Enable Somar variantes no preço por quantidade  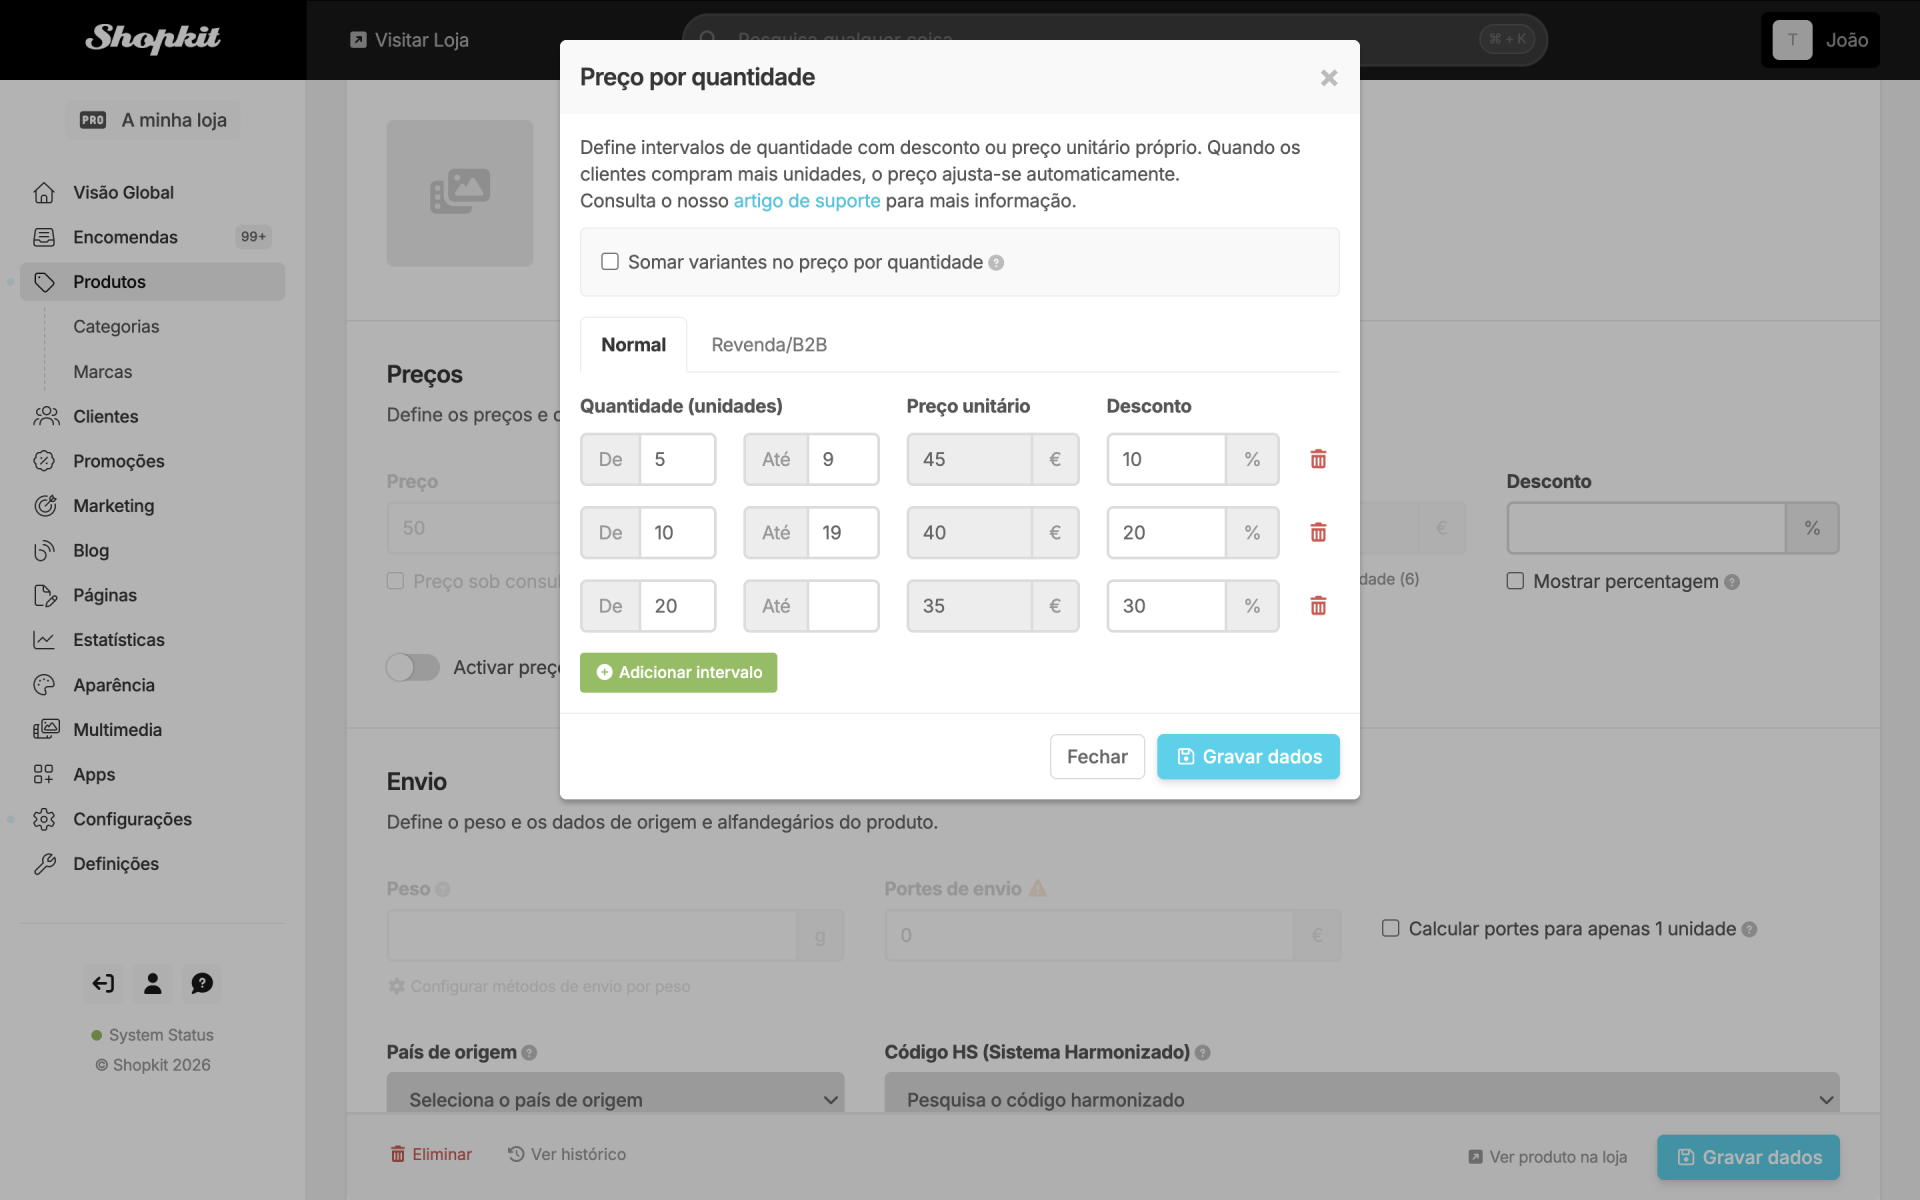[x=610, y=262]
